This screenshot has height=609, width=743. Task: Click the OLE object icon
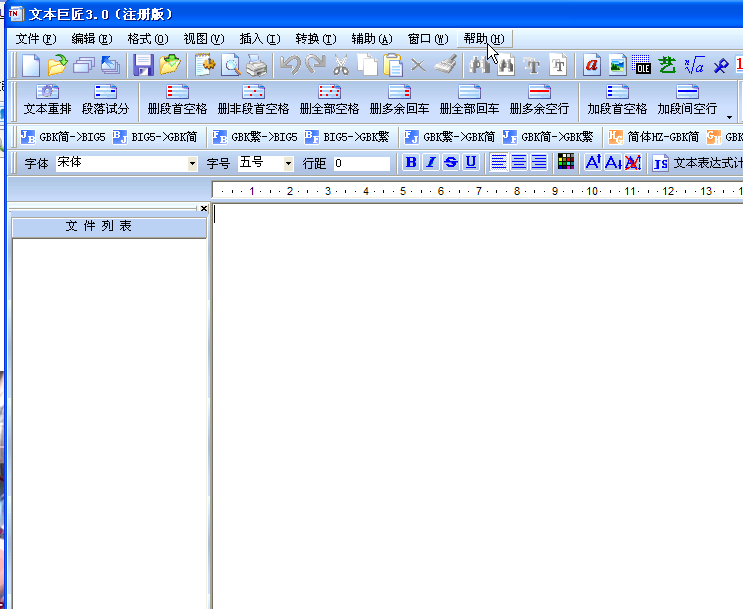(642, 65)
